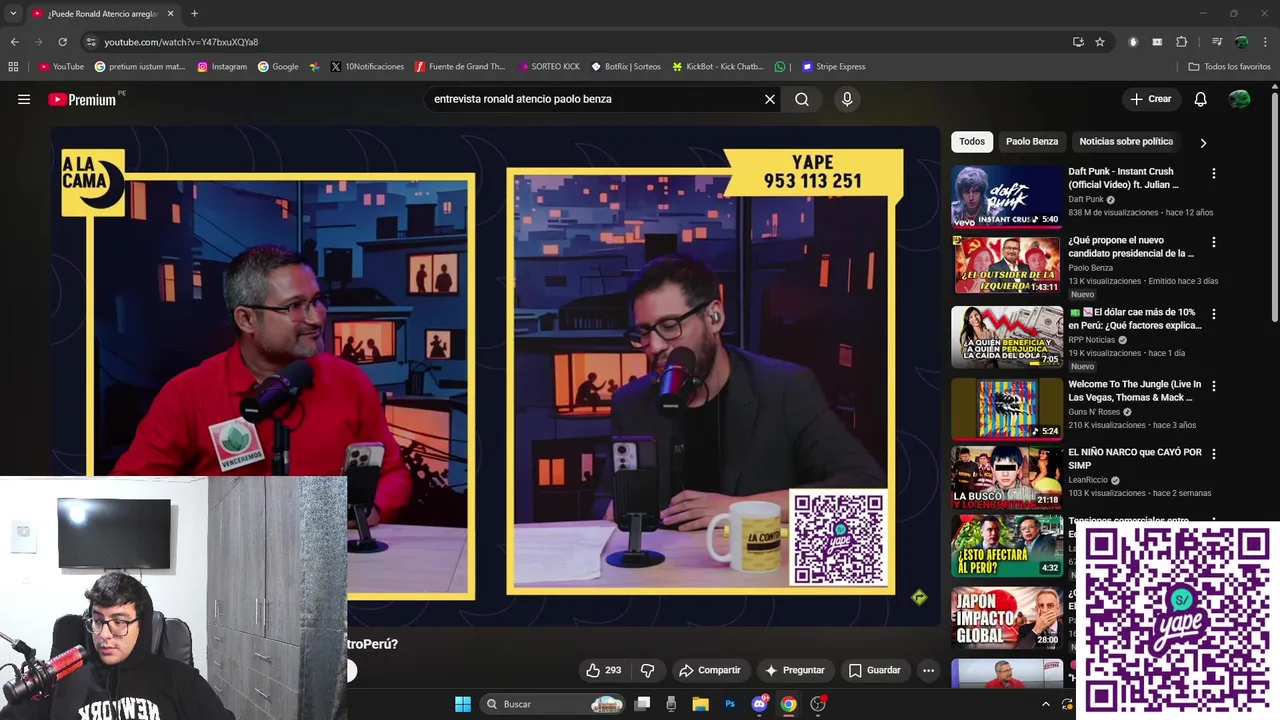
Task: Open new browser tab with plus
Action: (194, 13)
